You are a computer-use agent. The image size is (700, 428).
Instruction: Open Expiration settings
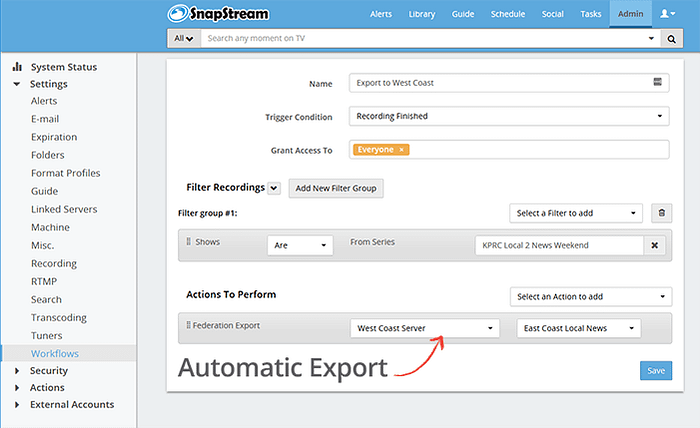pyautogui.click(x=54, y=137)
